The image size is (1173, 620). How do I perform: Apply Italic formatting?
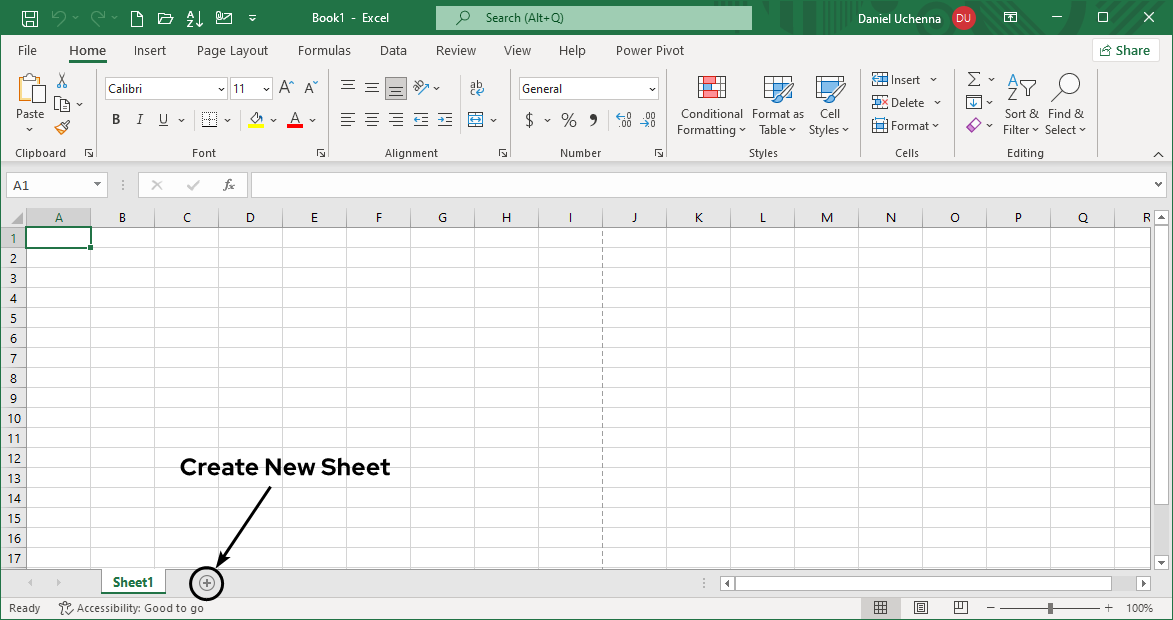139,119
